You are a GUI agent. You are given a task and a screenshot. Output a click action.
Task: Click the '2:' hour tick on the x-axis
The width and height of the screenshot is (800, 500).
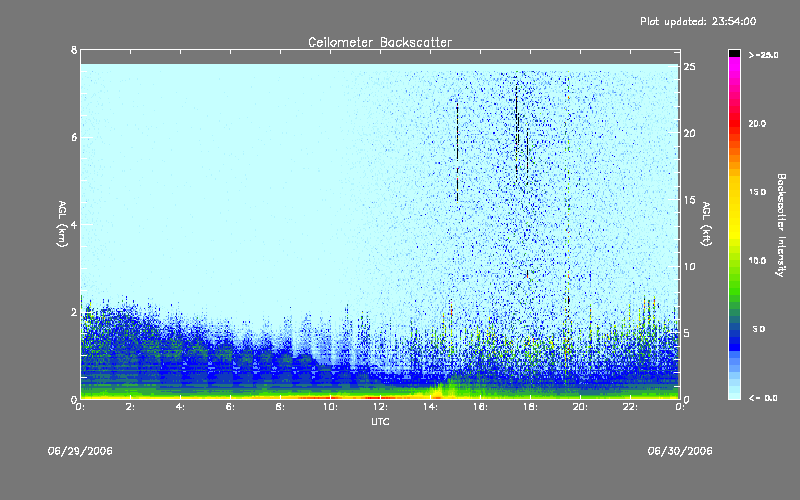131,407
